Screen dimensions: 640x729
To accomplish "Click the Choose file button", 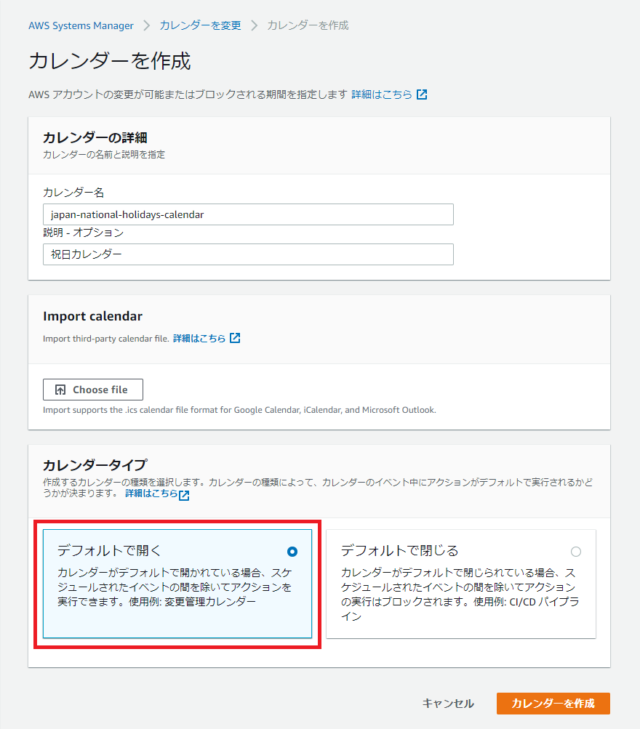I will point(93,390).
